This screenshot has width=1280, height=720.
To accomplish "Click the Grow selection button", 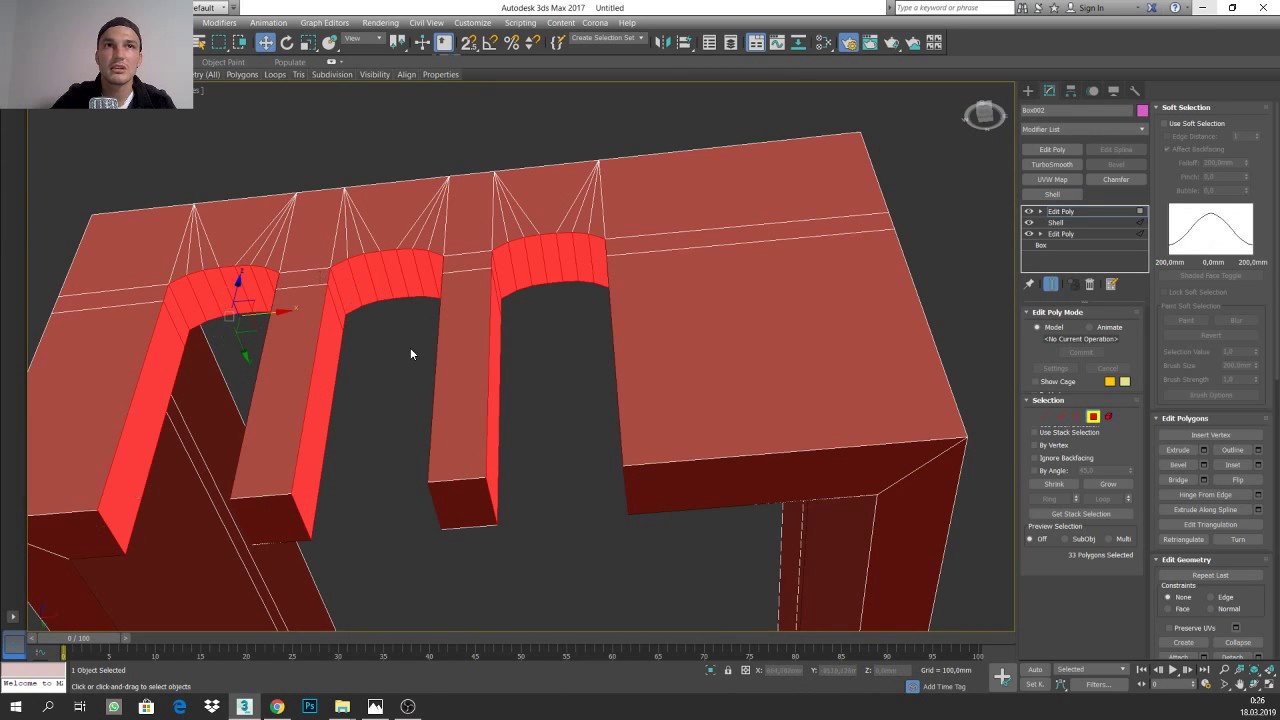I will coord(1108,484).
